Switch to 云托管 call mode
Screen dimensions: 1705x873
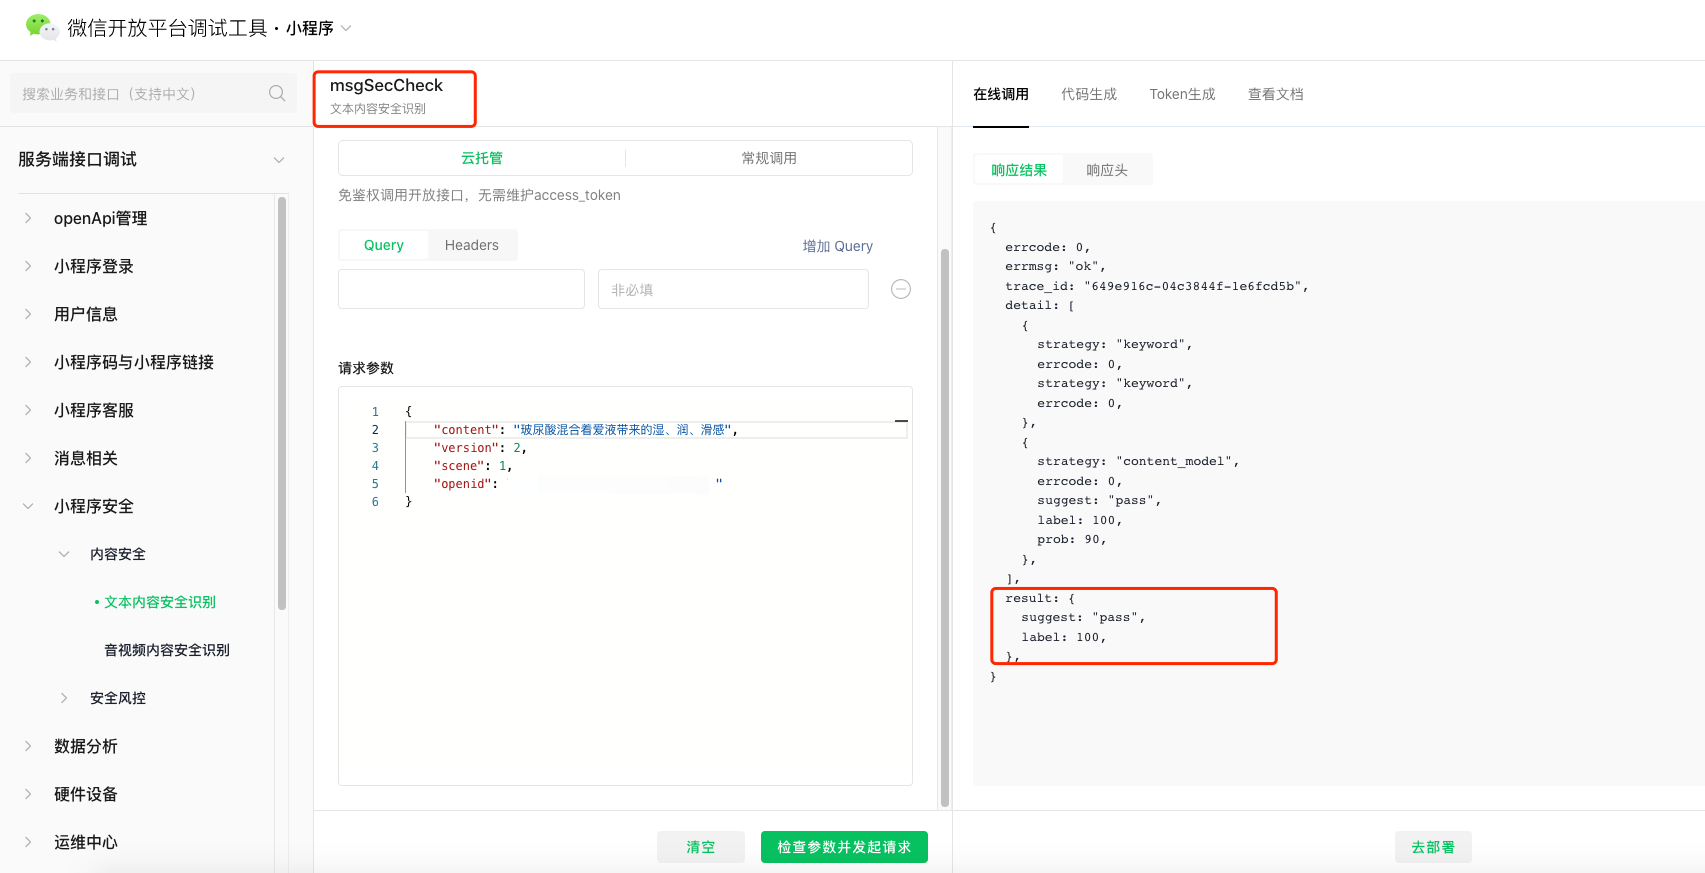click(482, 158)
